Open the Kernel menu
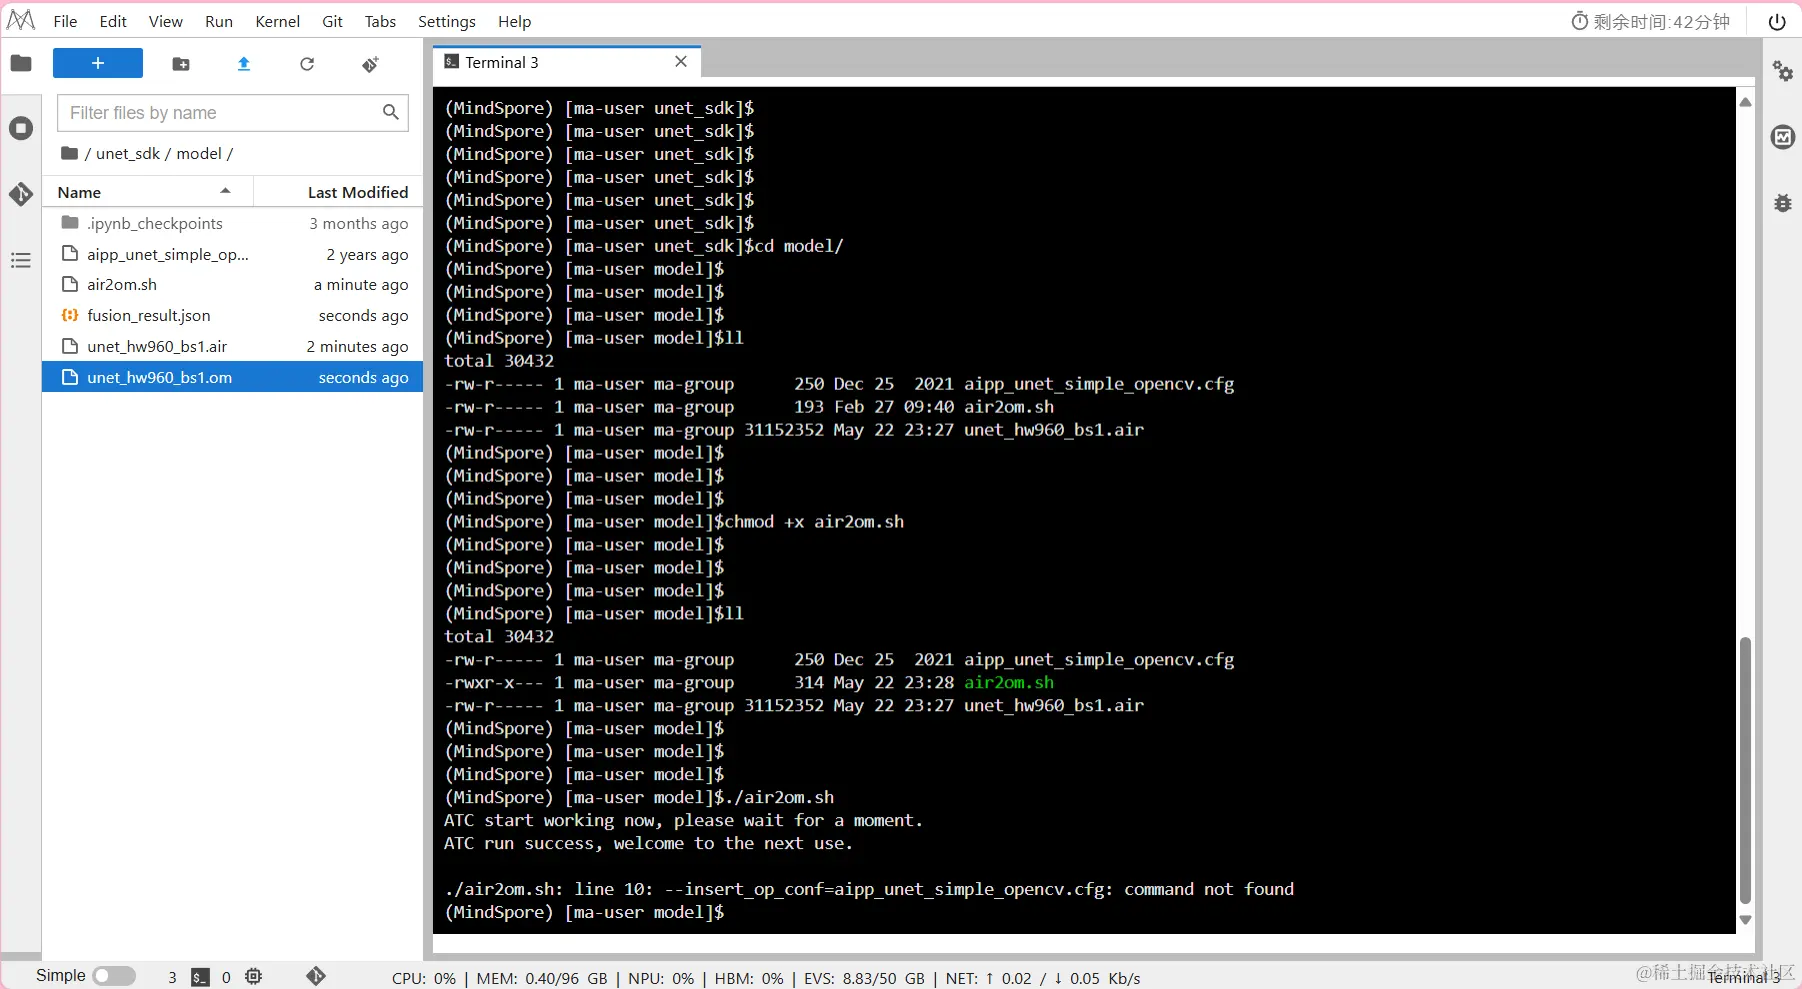 [x=277, y=21]
